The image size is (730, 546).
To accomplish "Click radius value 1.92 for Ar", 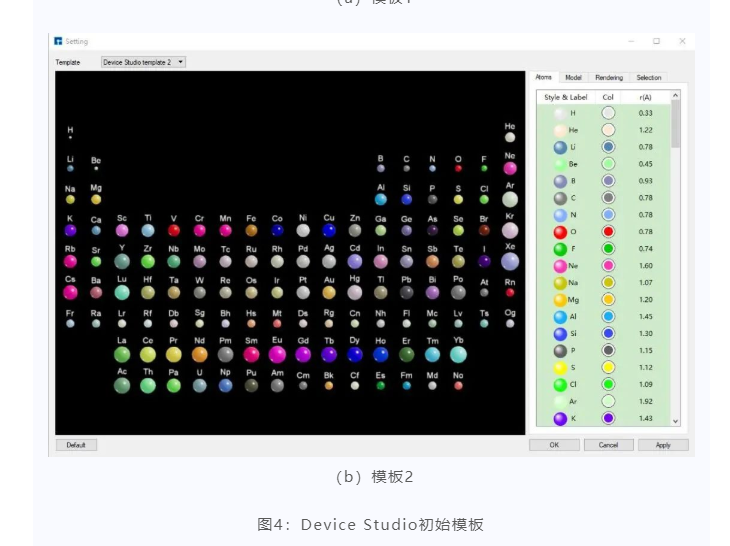I will (x=645, y=401).
